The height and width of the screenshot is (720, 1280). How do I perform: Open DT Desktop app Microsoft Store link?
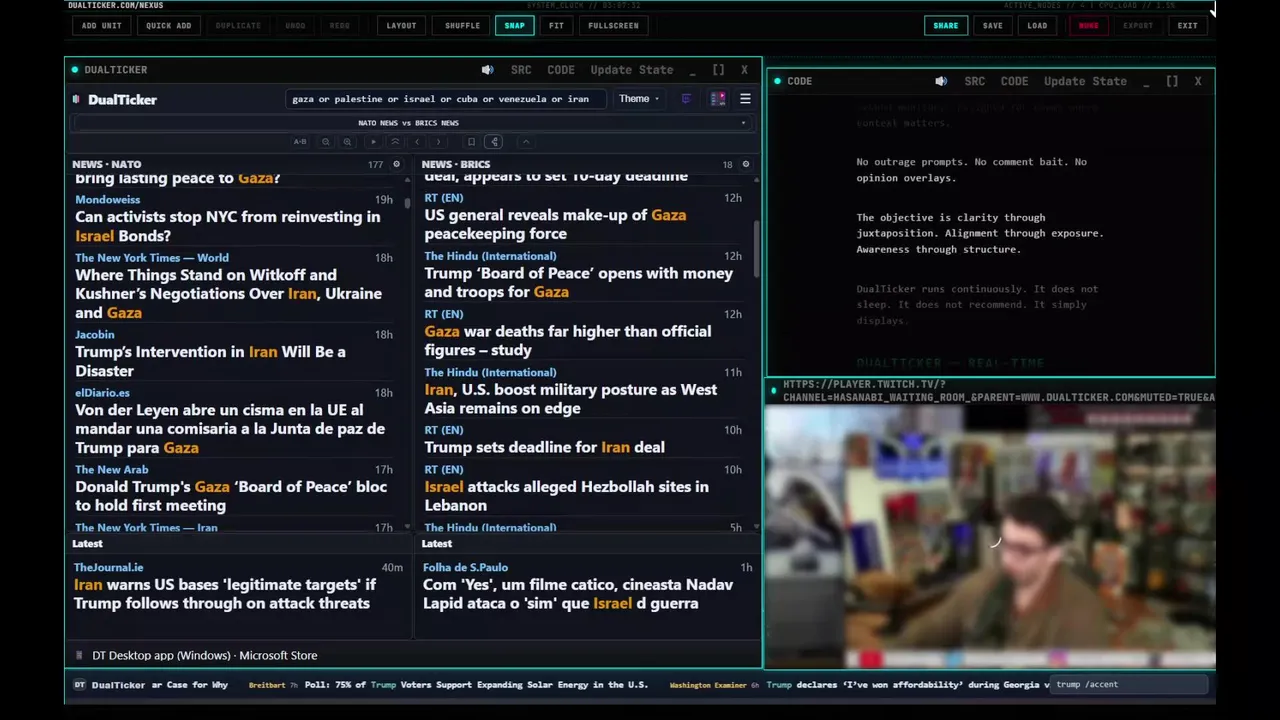coord(205,655)
